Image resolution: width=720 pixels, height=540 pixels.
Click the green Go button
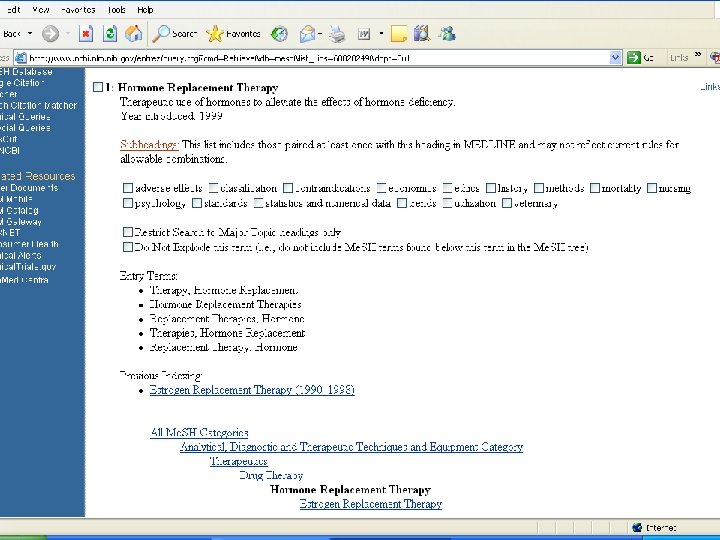(640, 58)
